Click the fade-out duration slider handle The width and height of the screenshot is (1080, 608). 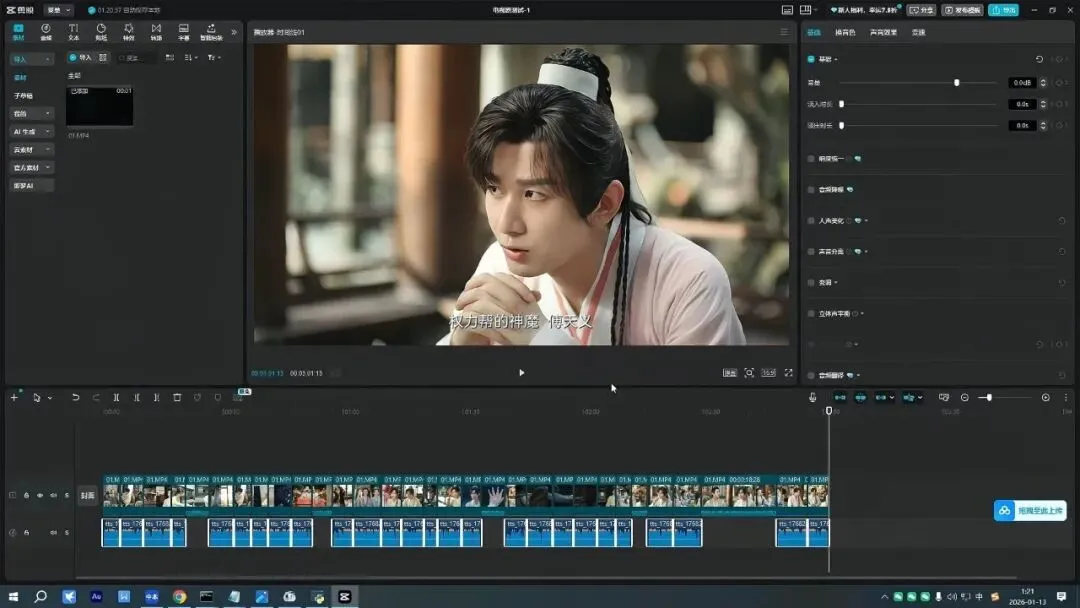[x=841, y=125]
